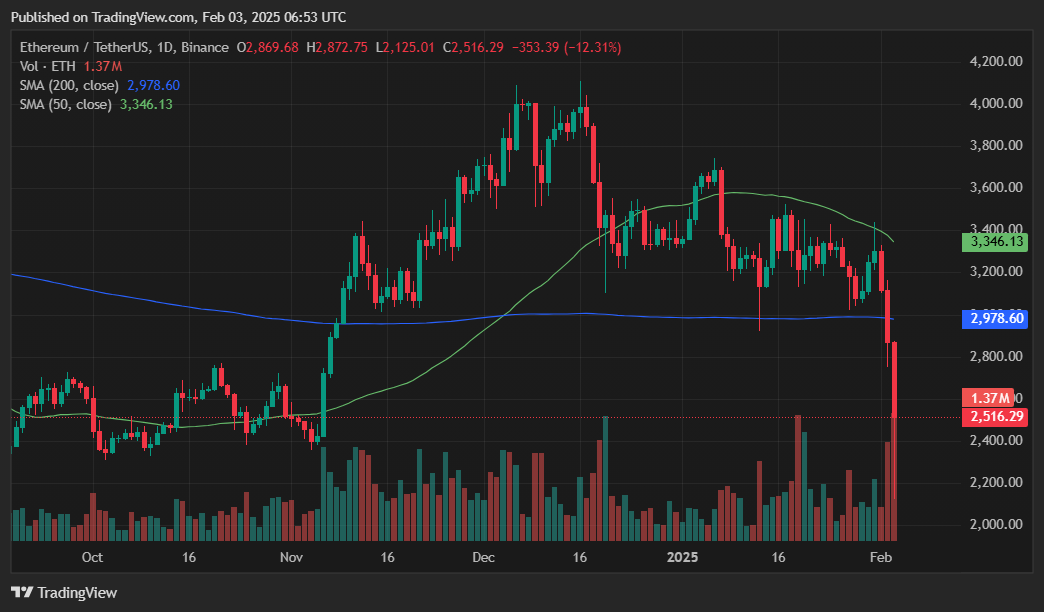
Task: Click the Nov label on time axis
Action: [291, 557]
